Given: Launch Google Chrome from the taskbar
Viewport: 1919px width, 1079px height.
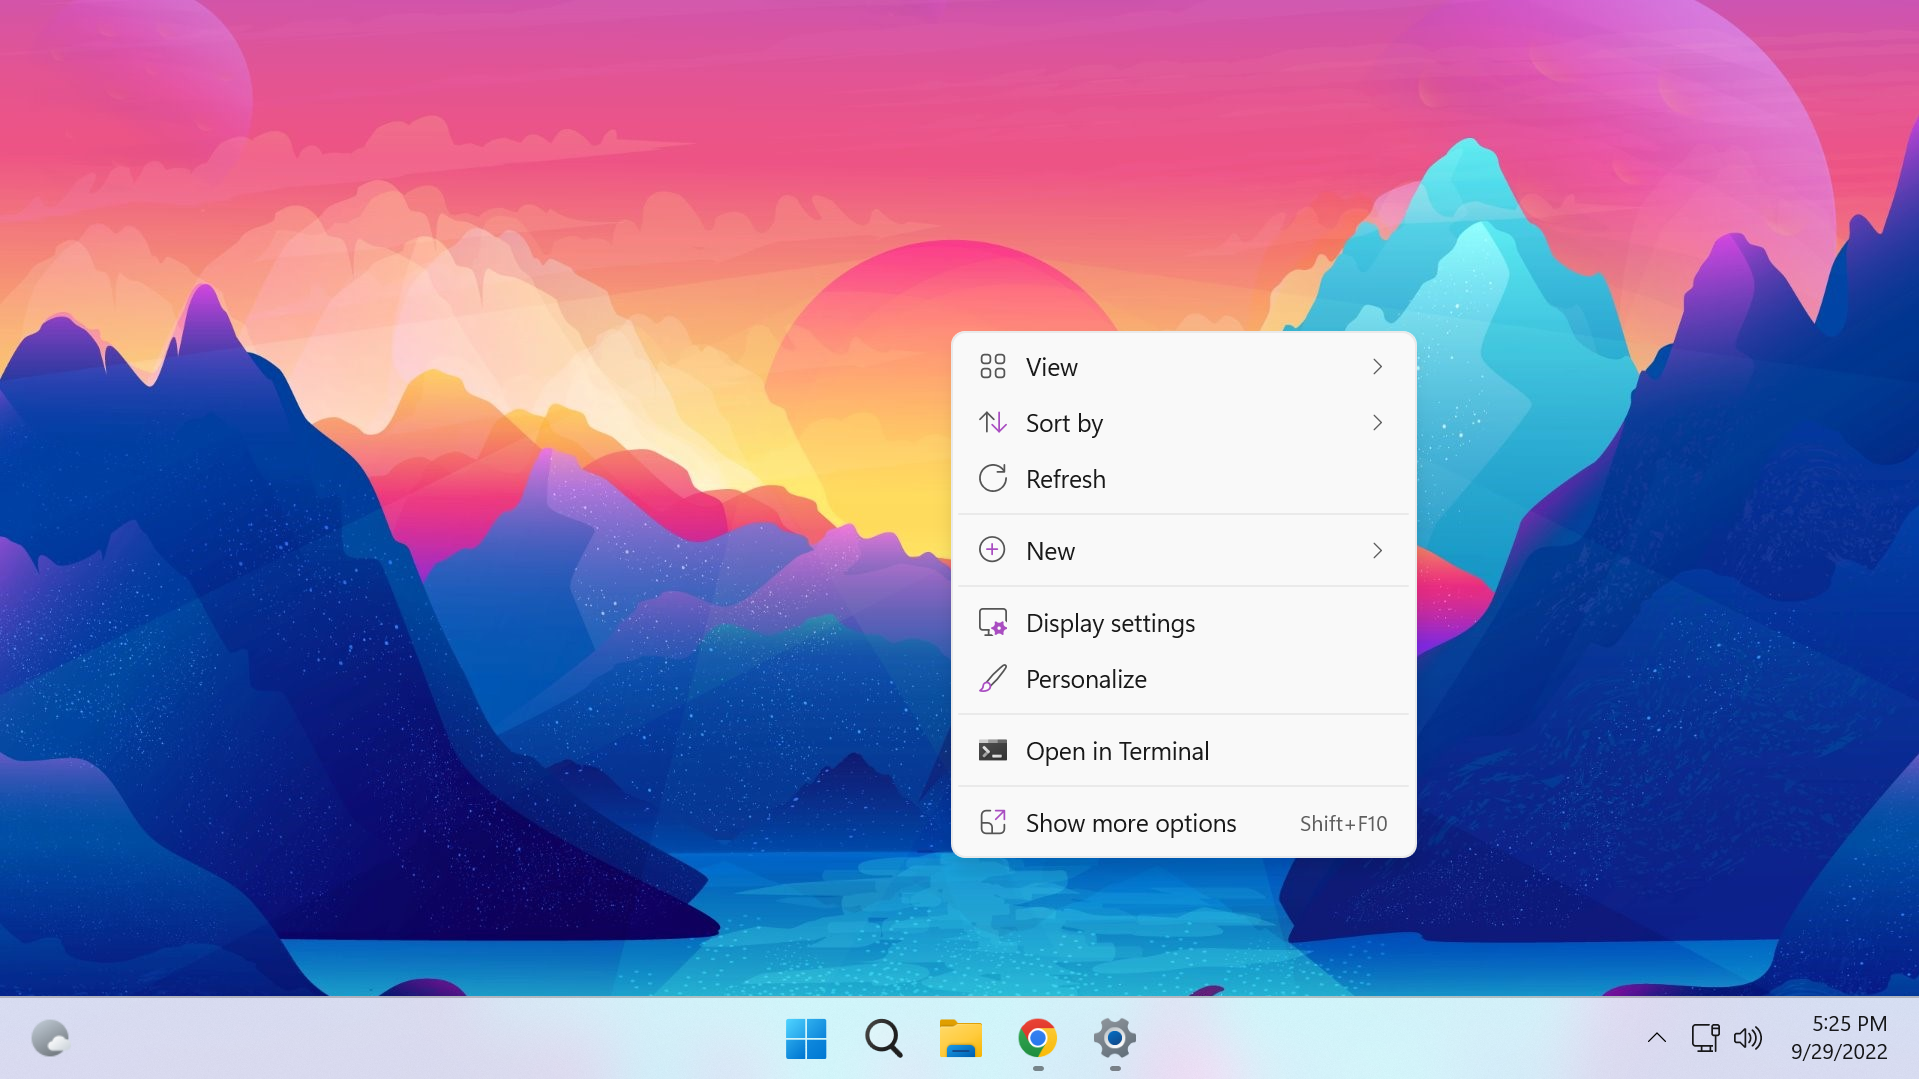Looking at the screenshot, I should (x=1037, y=1038).
